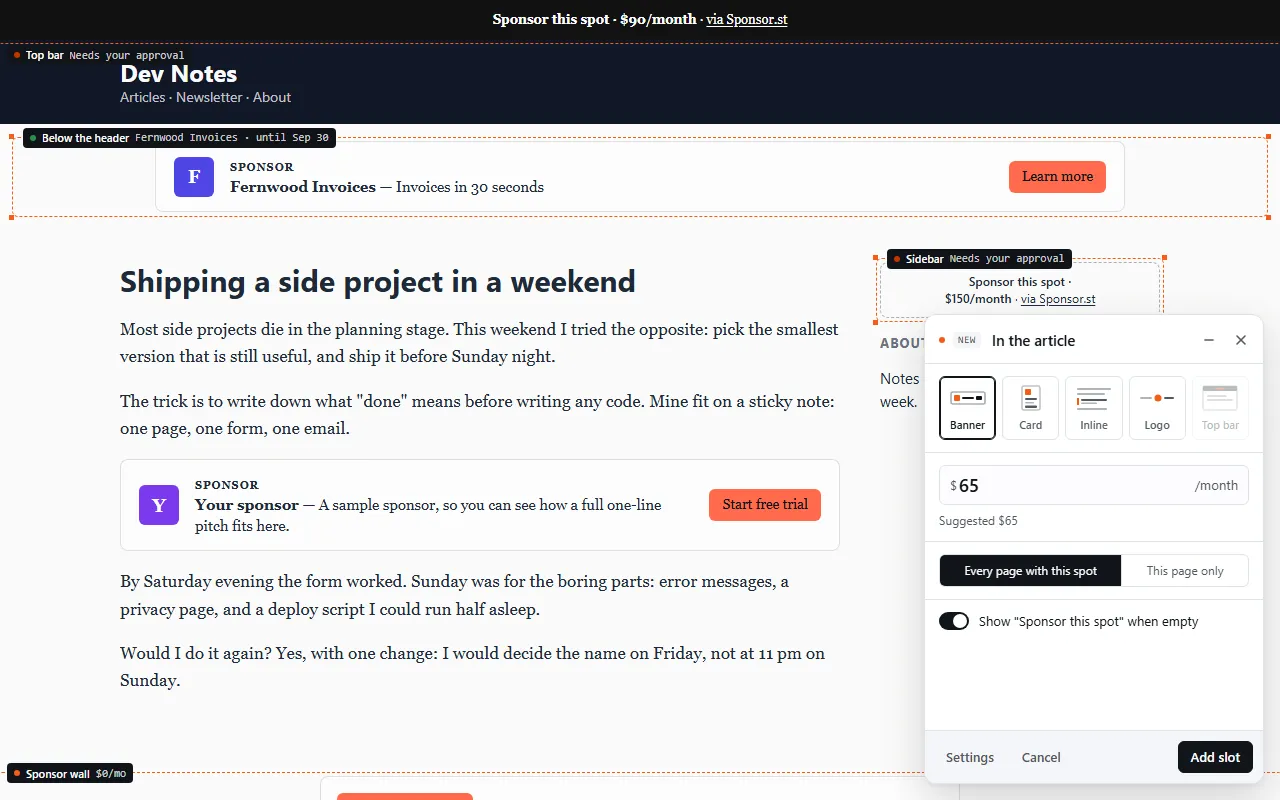This screenshot has height=800, width=1280.
Task: Choose the Card slot format
Action: coord(1031,408)
